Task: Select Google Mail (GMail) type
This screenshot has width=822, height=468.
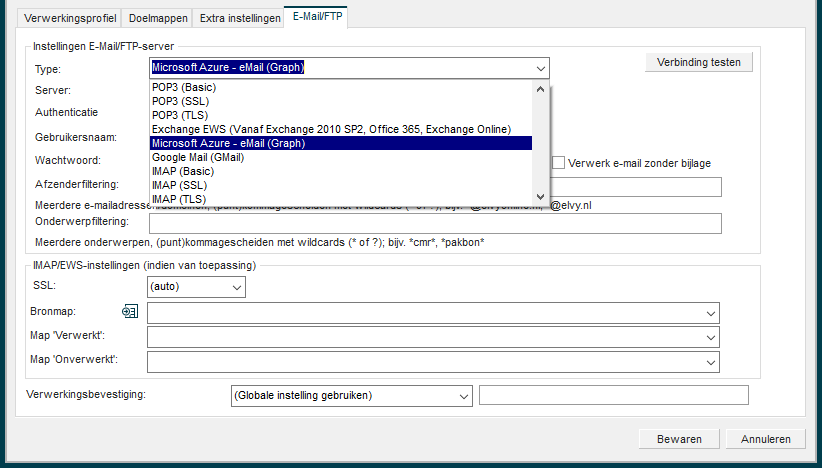Action: click(198, 157)
